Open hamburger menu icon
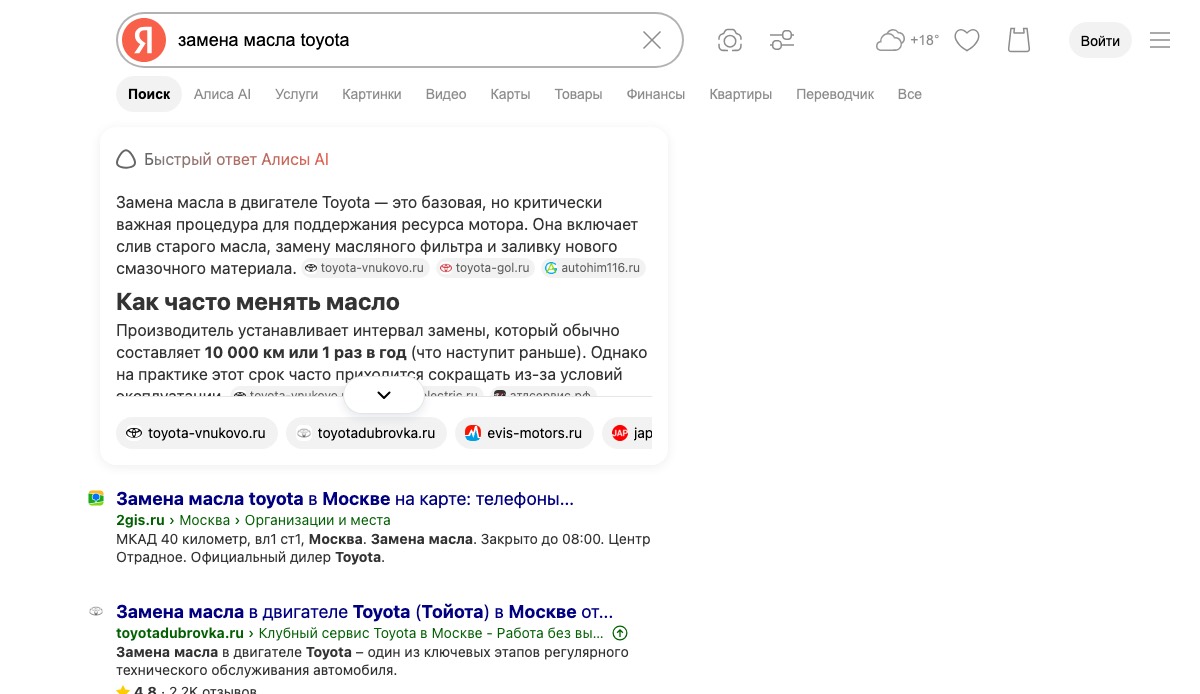1200x694 pixels. pos(1160,40)
